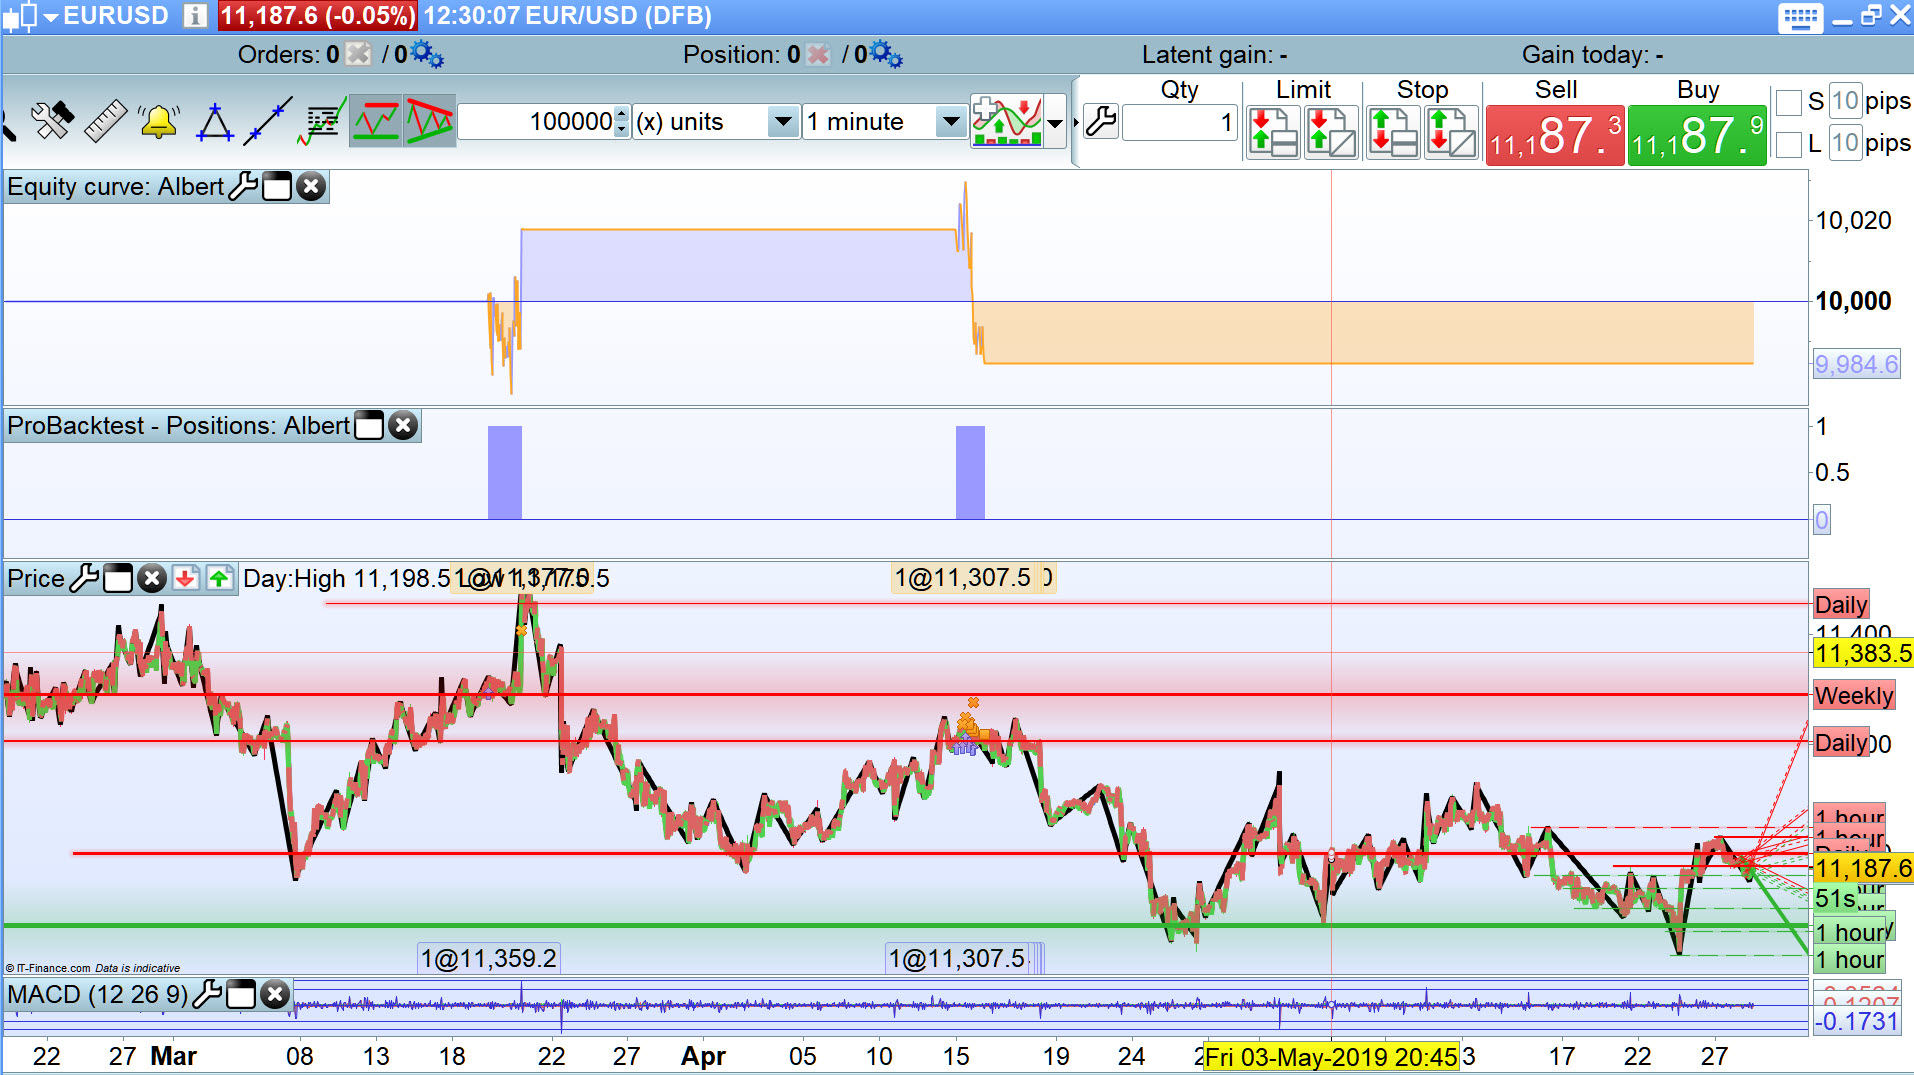The width and height of the screenshot is (1914, 1075).
Task: Create a price alert with the bell
Action: point(159,121)
